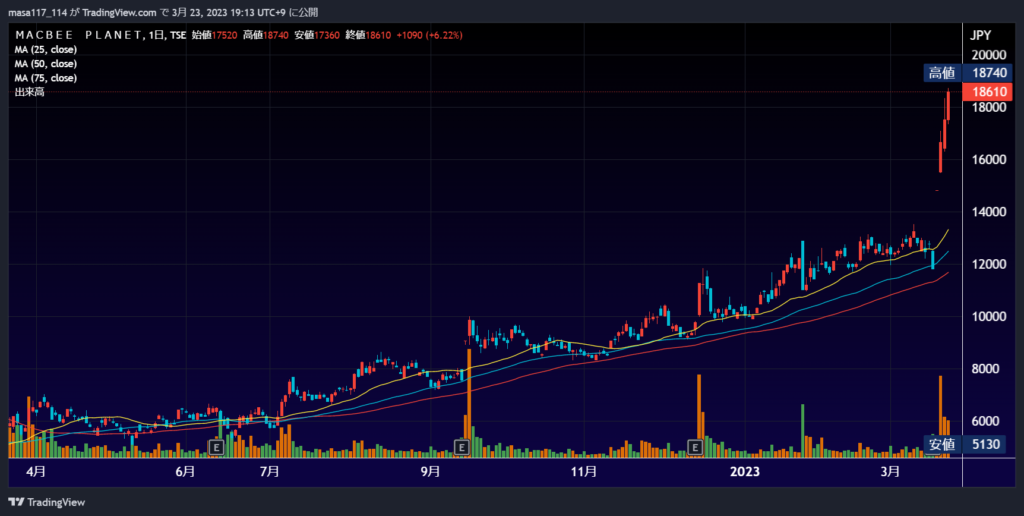Click the 10000 price axis value

989,316
